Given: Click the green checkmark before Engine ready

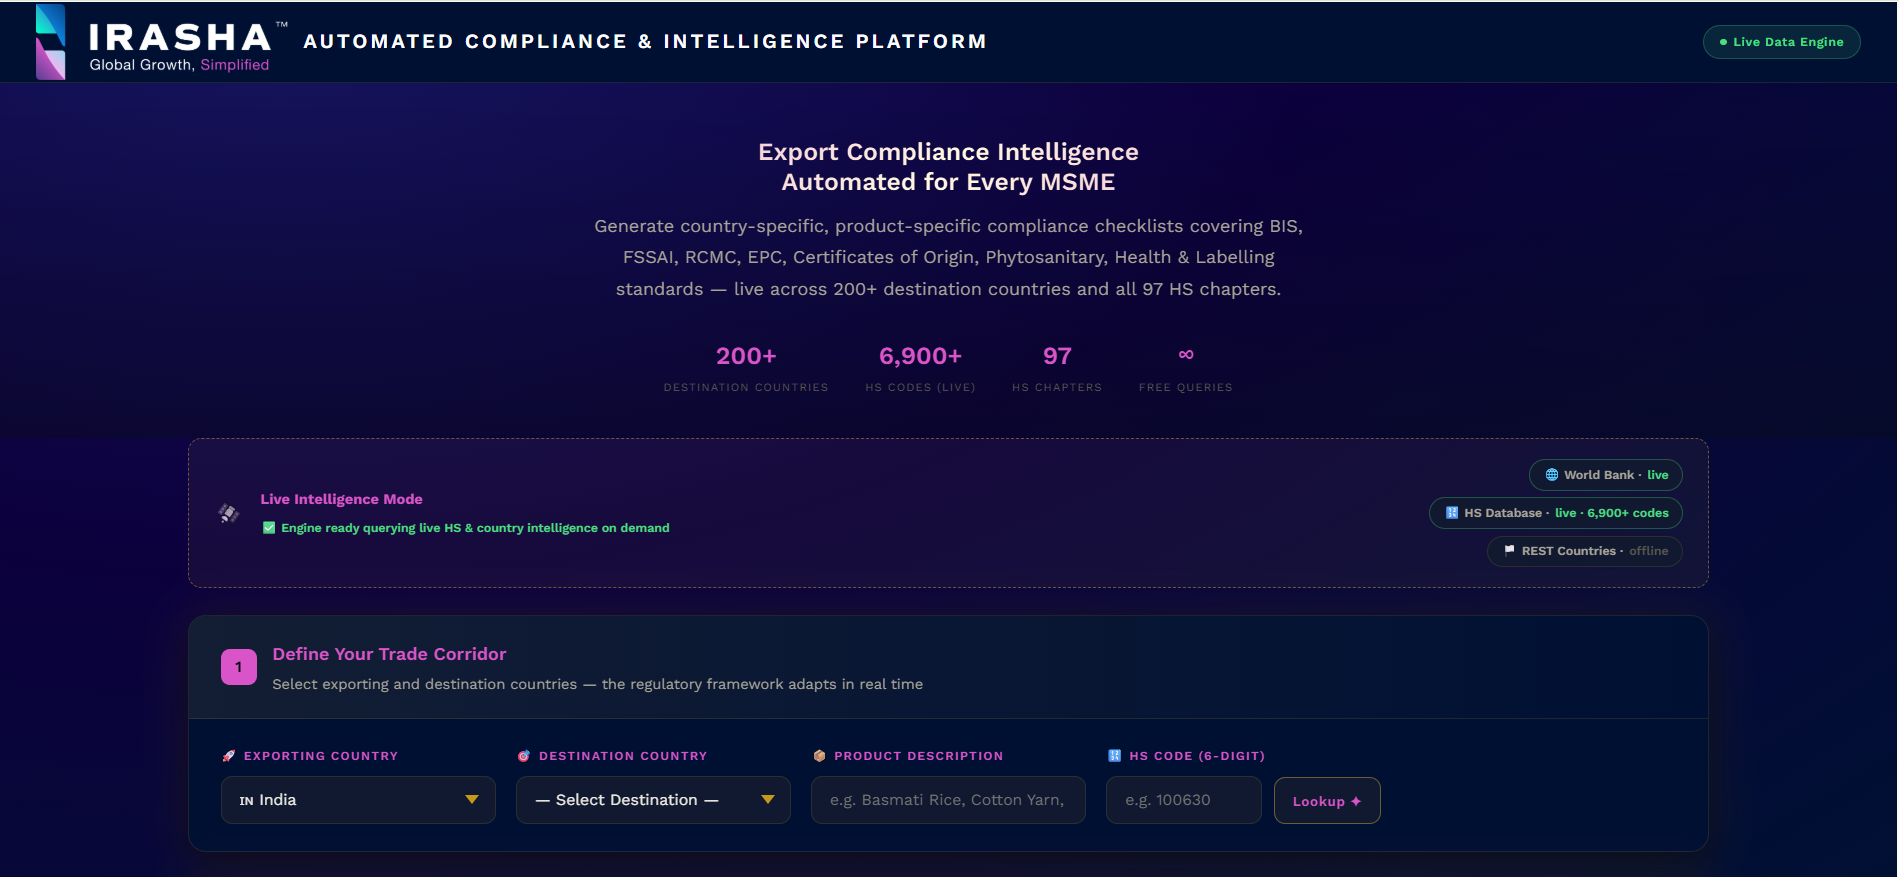Looking at the screenshot, I should coord(269,528).
